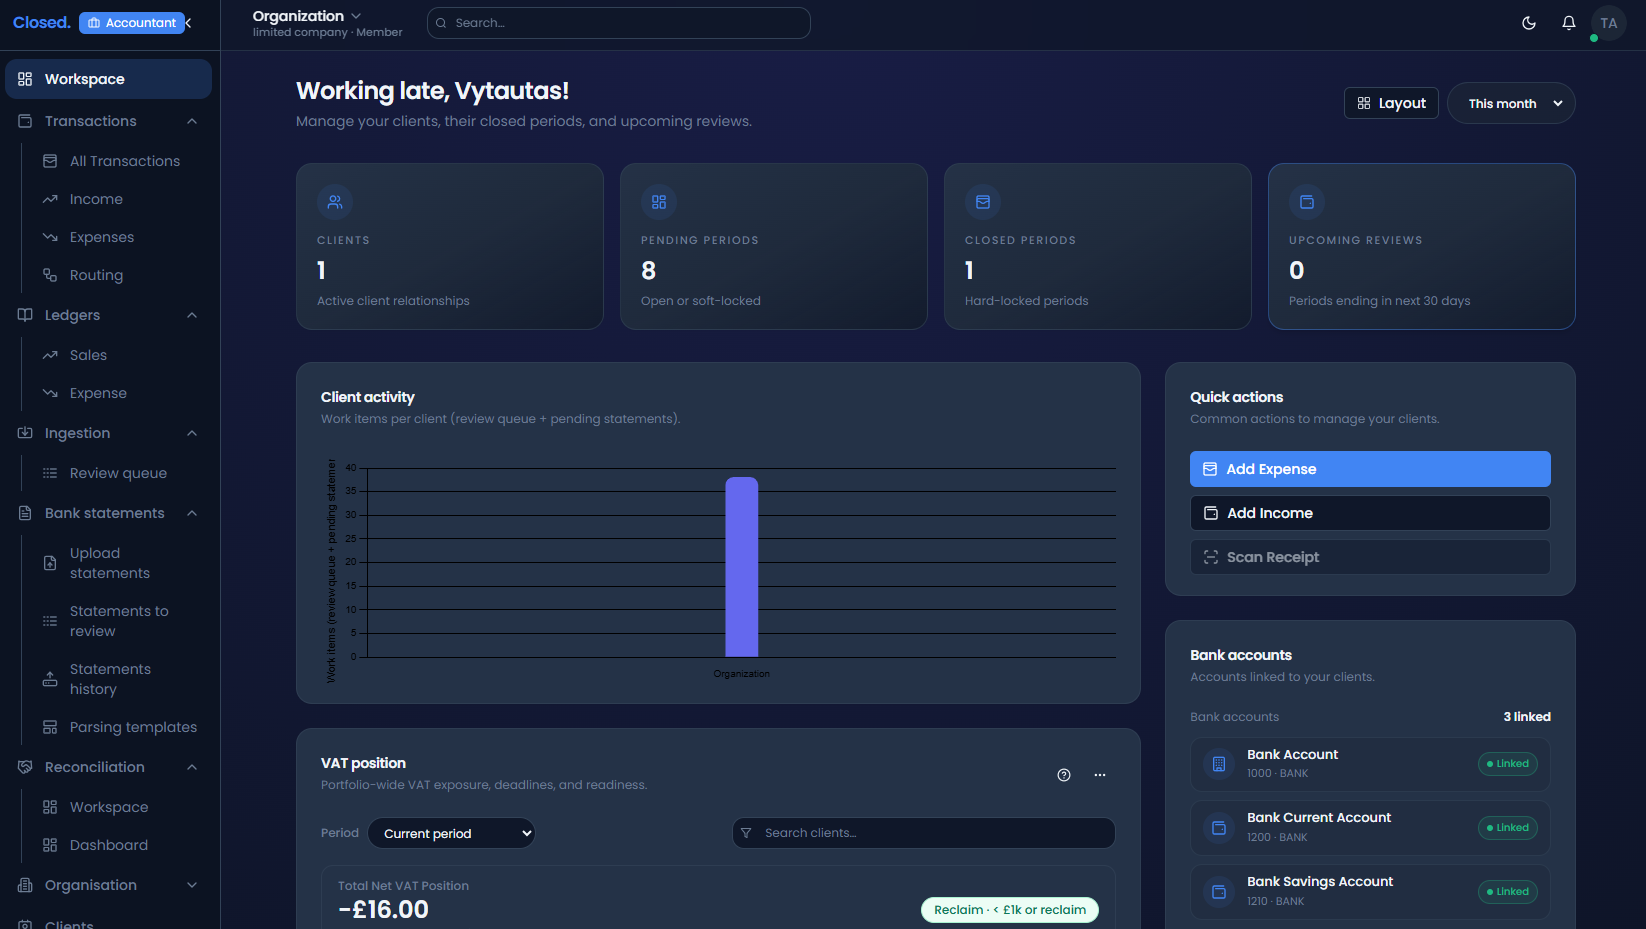Open Reconciliation Dashboard
The width and height of the screenshot is (1646, 929).
(x=109, y=845)
